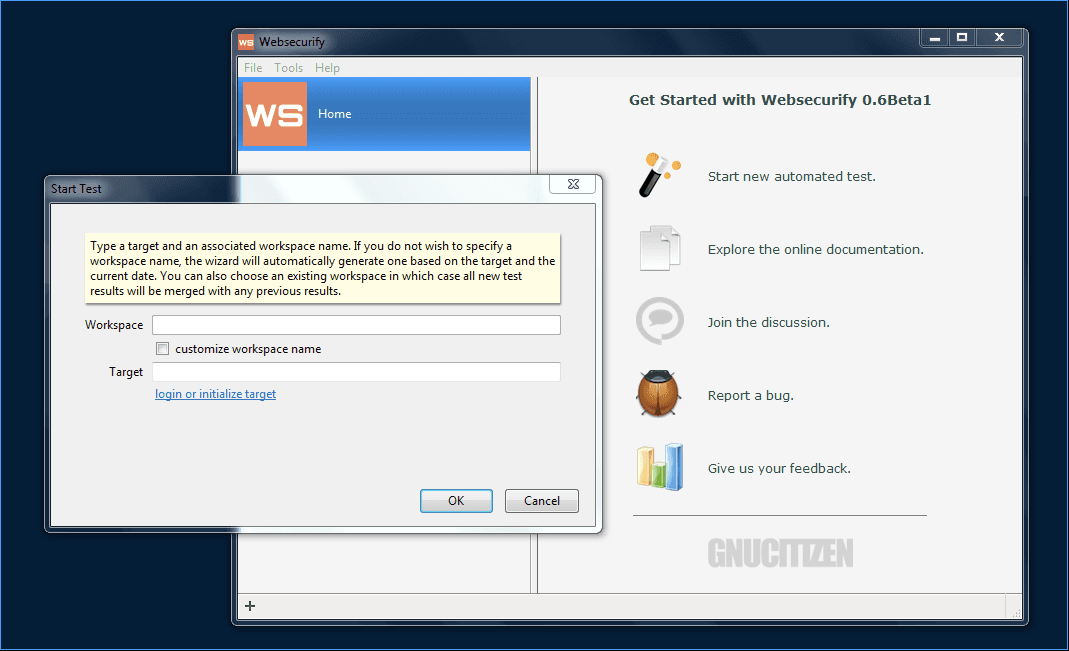The height and width of the screenshot is (651, 1069).
Task: Click the beetle bug report icon
Action: [659, 394]
